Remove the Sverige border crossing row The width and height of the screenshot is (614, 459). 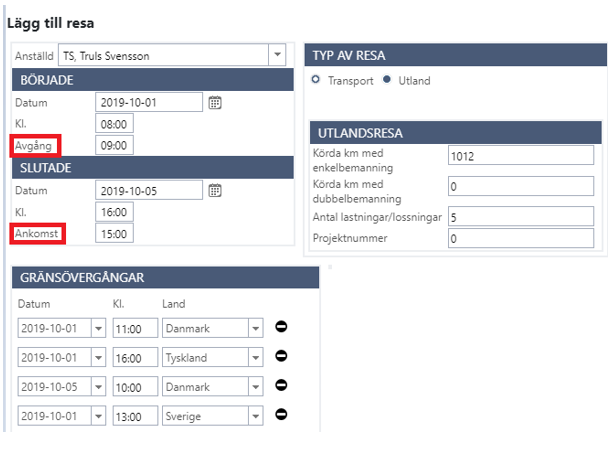[281, 413]
